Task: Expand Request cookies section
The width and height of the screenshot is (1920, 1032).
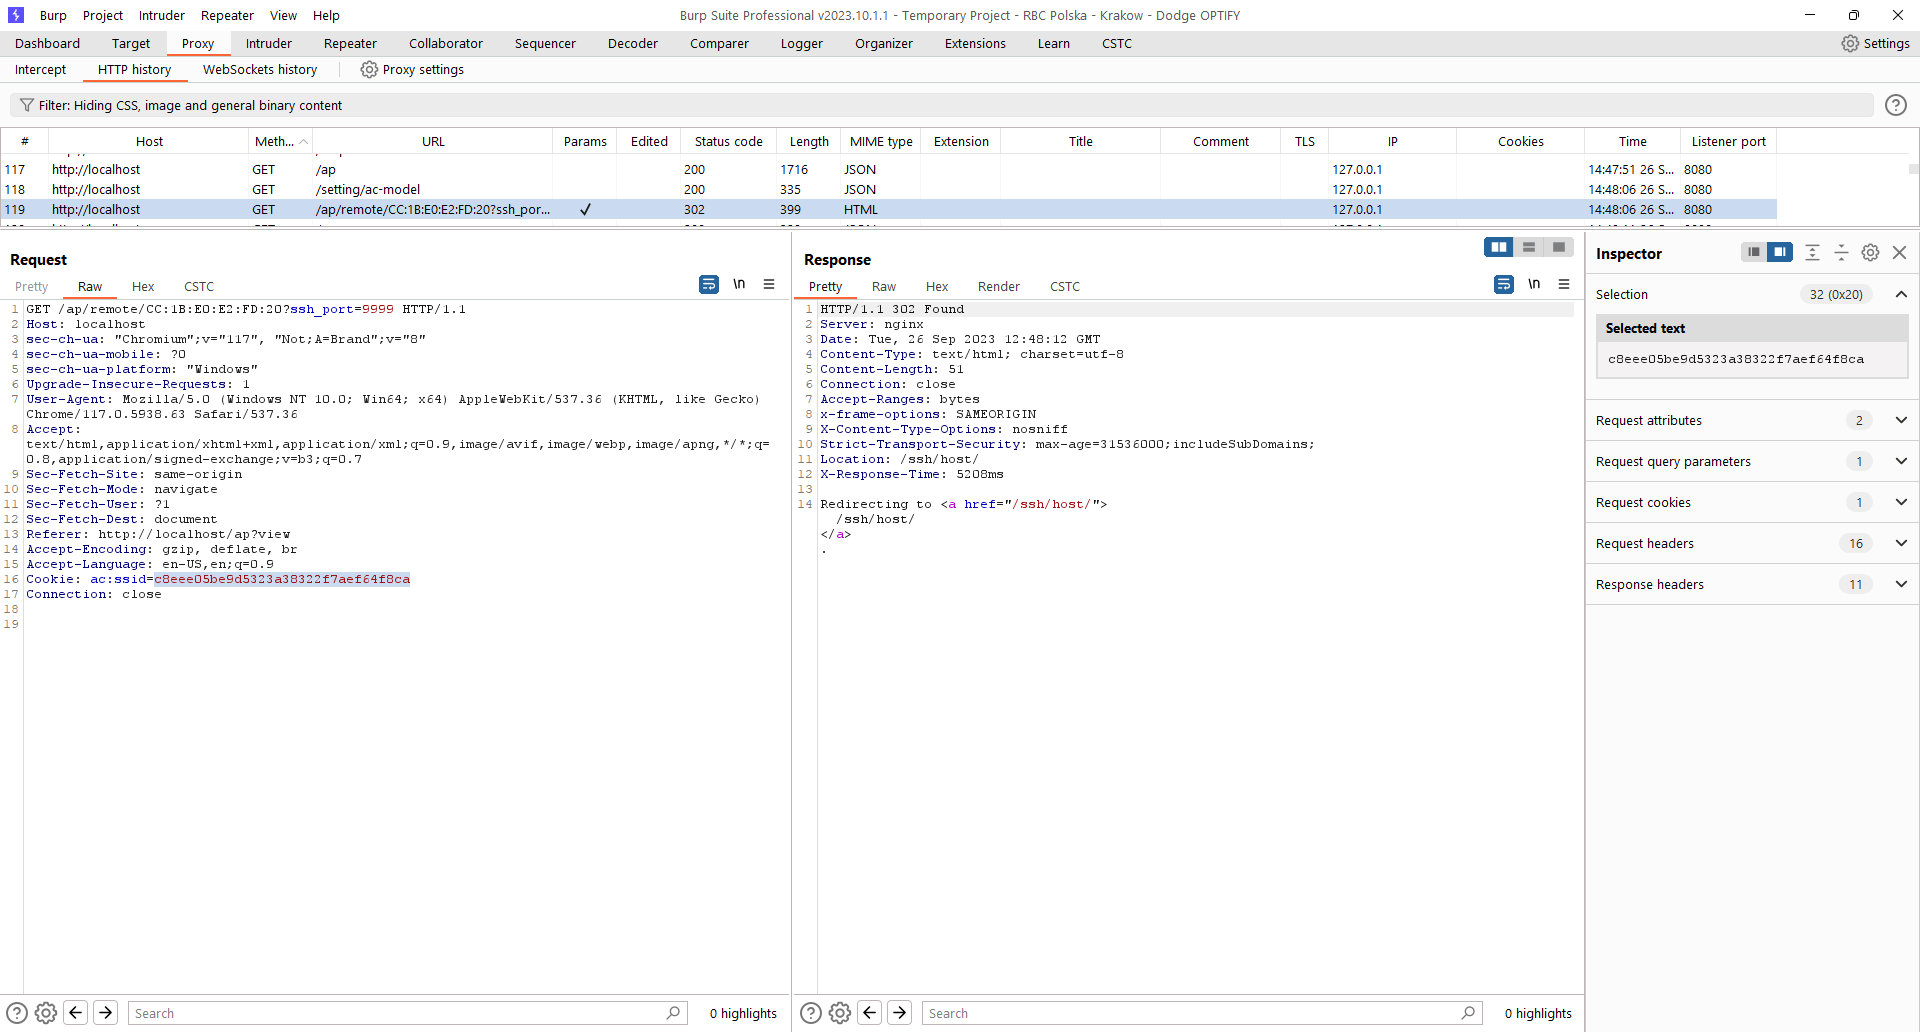Action: [1901, 502]
